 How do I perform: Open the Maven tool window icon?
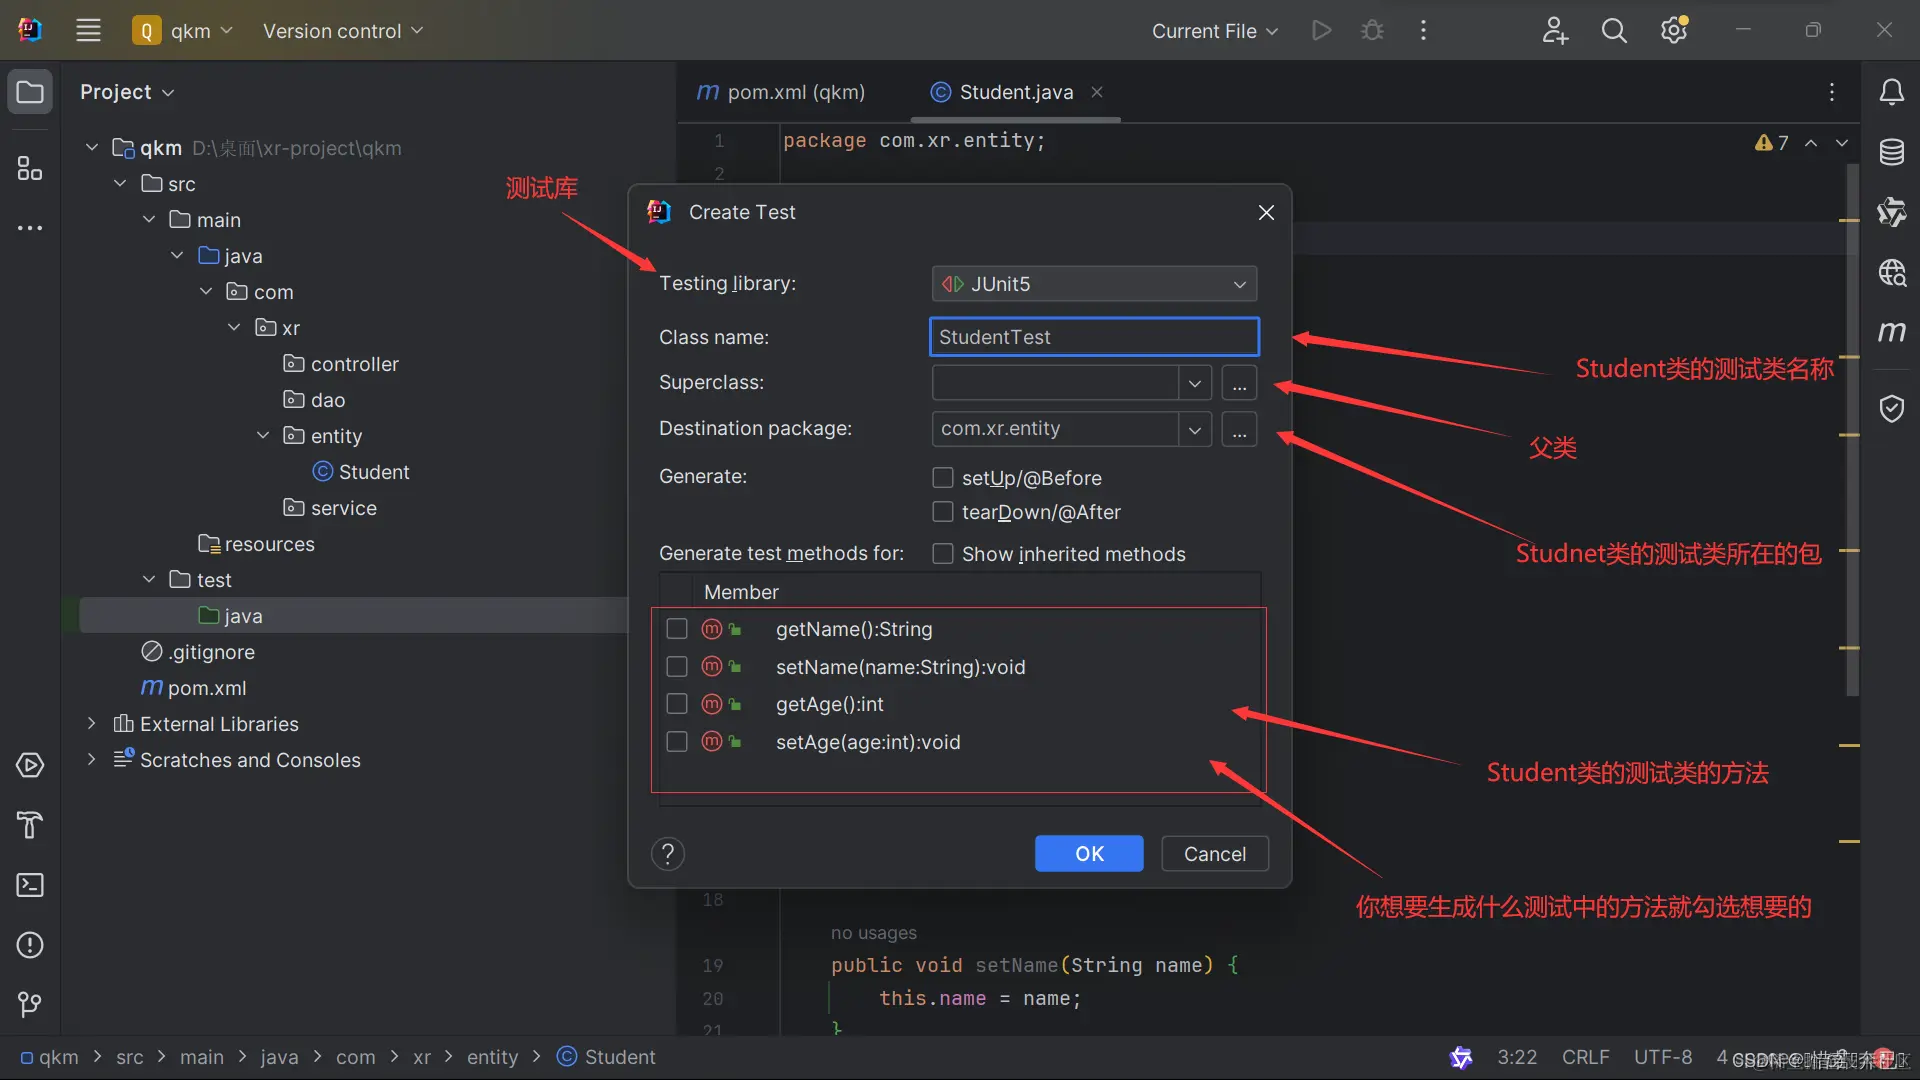coord(1891,332)
